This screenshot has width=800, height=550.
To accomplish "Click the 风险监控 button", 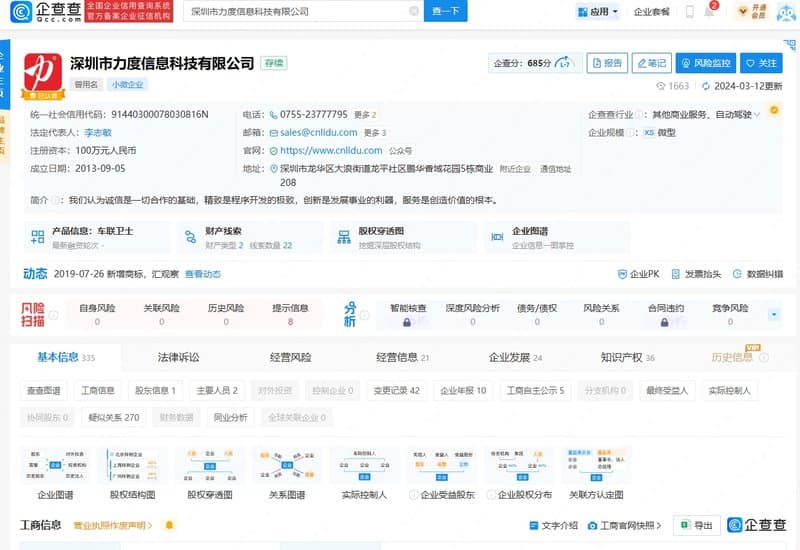I will [706, 63].
